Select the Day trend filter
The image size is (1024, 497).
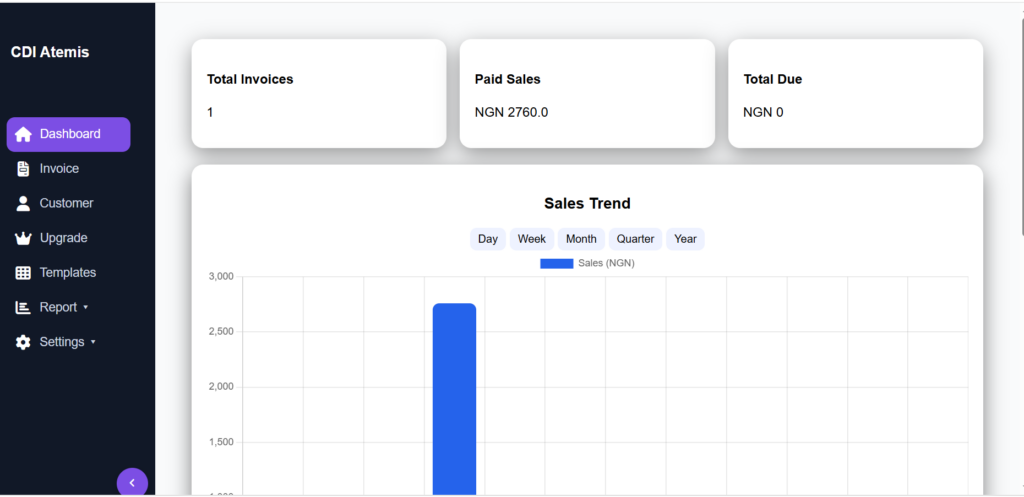pyautogui.click(x=488, y=239)
